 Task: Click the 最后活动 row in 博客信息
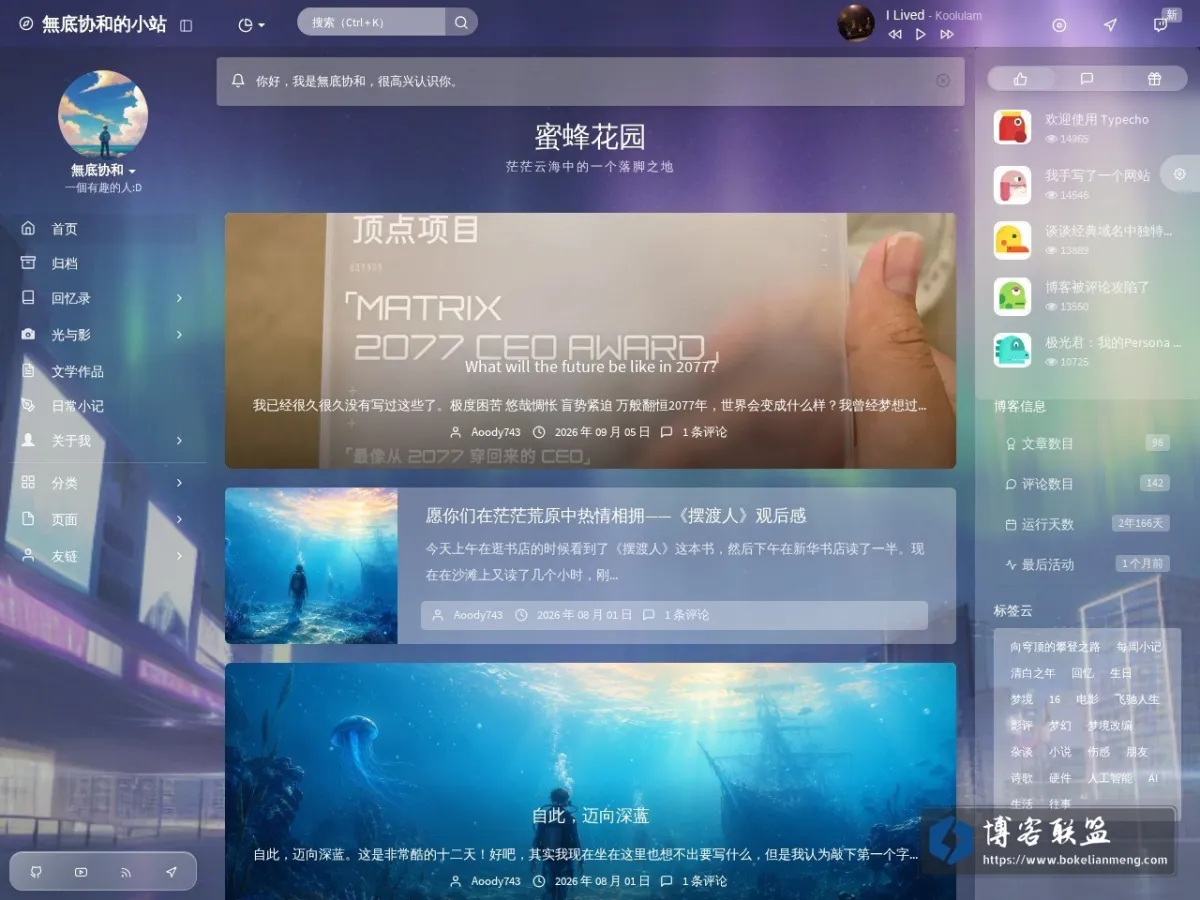click(1087, 564)
